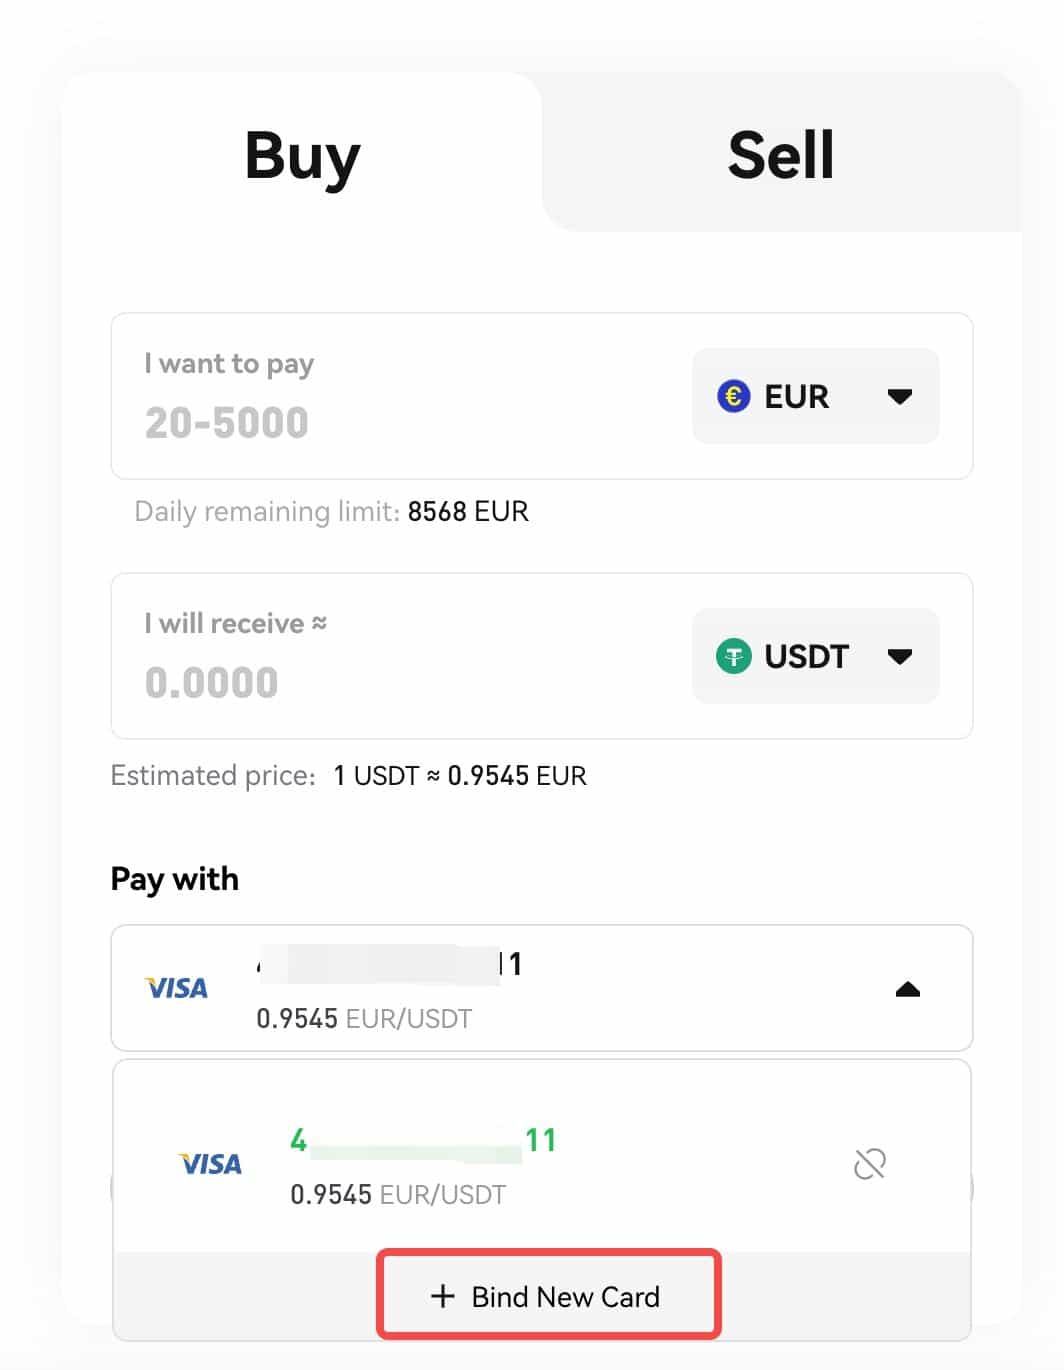Click the daily remaining limit 8568 EUR
The height and width of the screenshot is (1370, 1064).
468,512
